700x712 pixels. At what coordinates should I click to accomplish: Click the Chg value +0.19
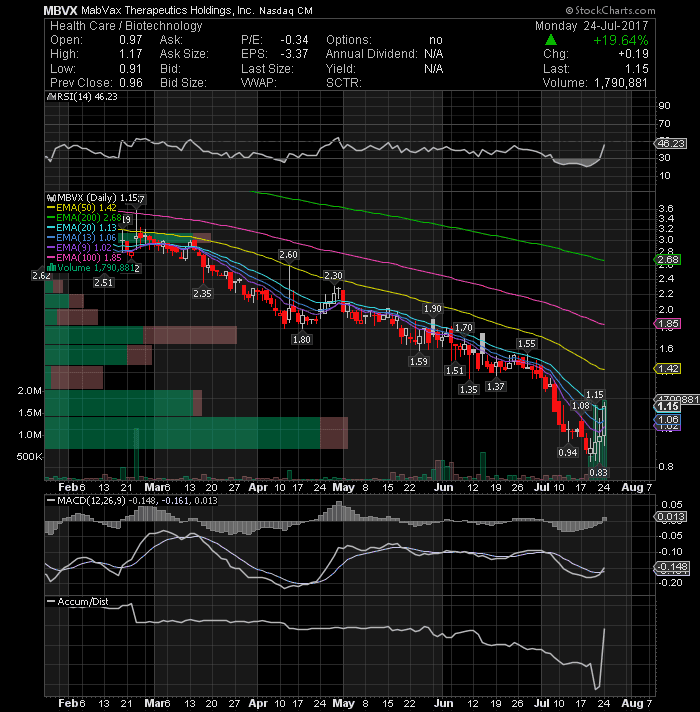[x=633, y=54]
